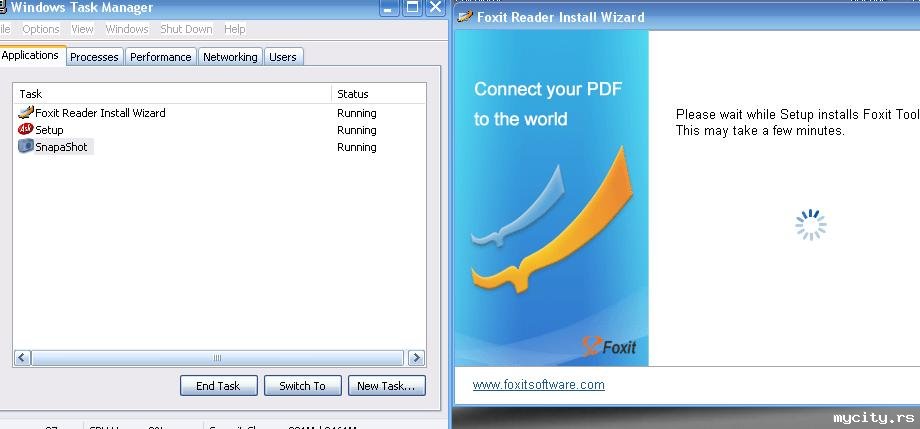920x429 pixels.
Task: Switch to the Processes tab
Action: click(94, 57)
